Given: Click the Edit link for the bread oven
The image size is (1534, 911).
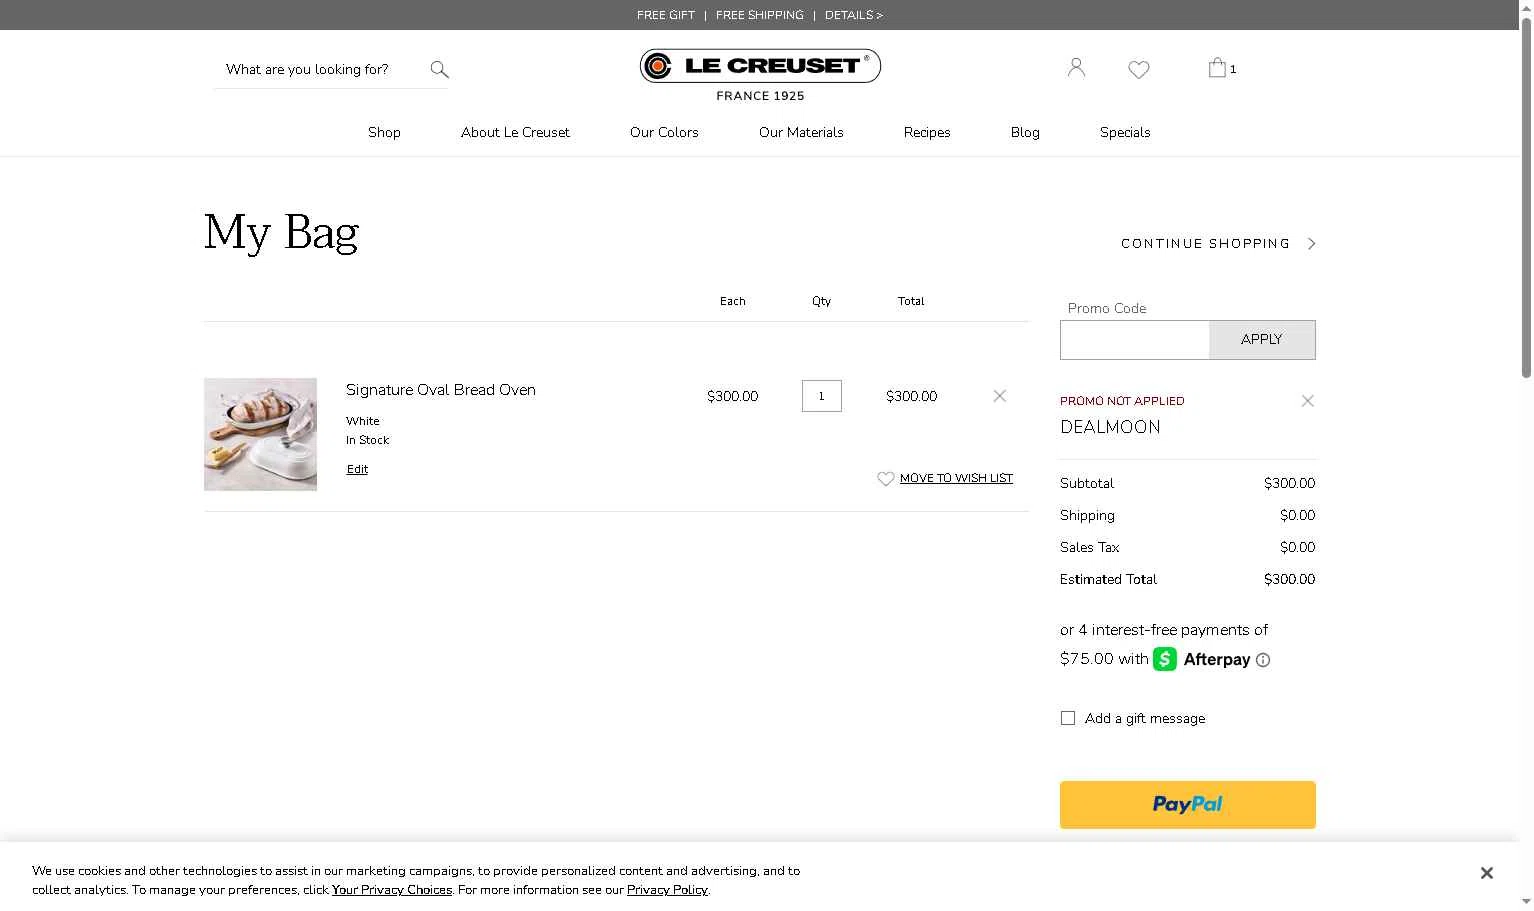Looking at the screenshot, I should point(357,469).
